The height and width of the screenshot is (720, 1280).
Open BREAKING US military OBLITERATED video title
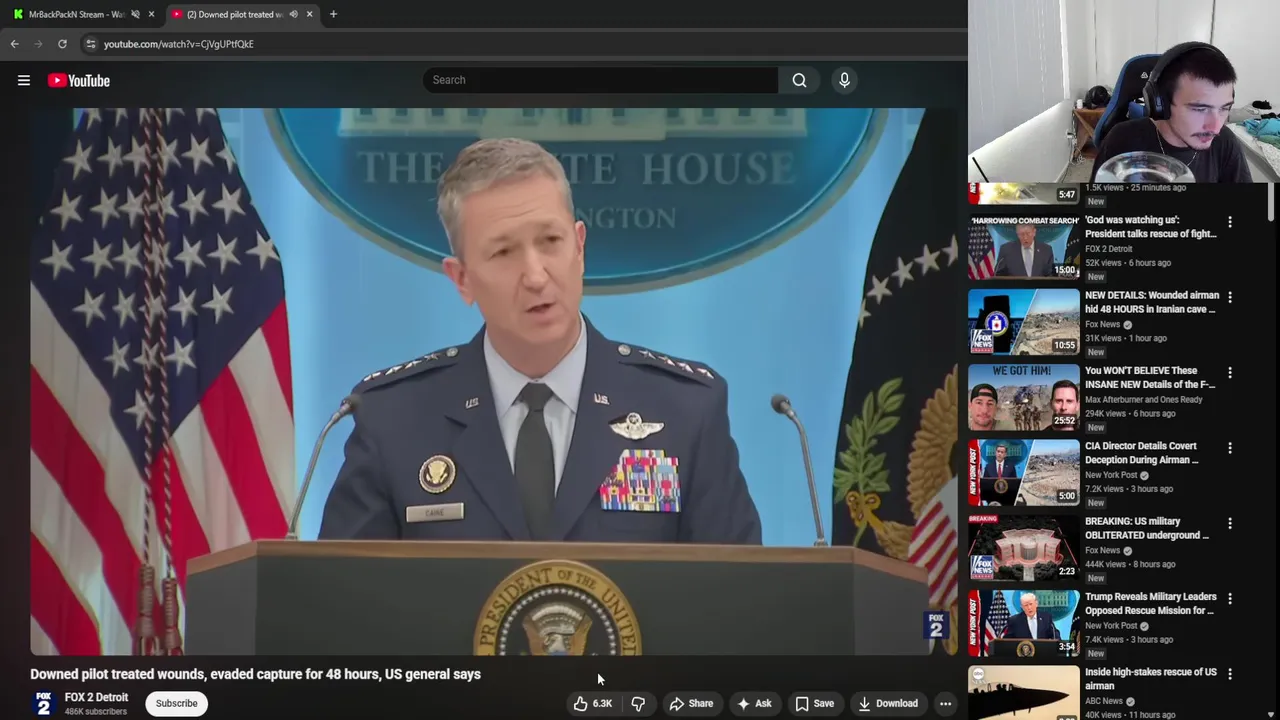1147,529
